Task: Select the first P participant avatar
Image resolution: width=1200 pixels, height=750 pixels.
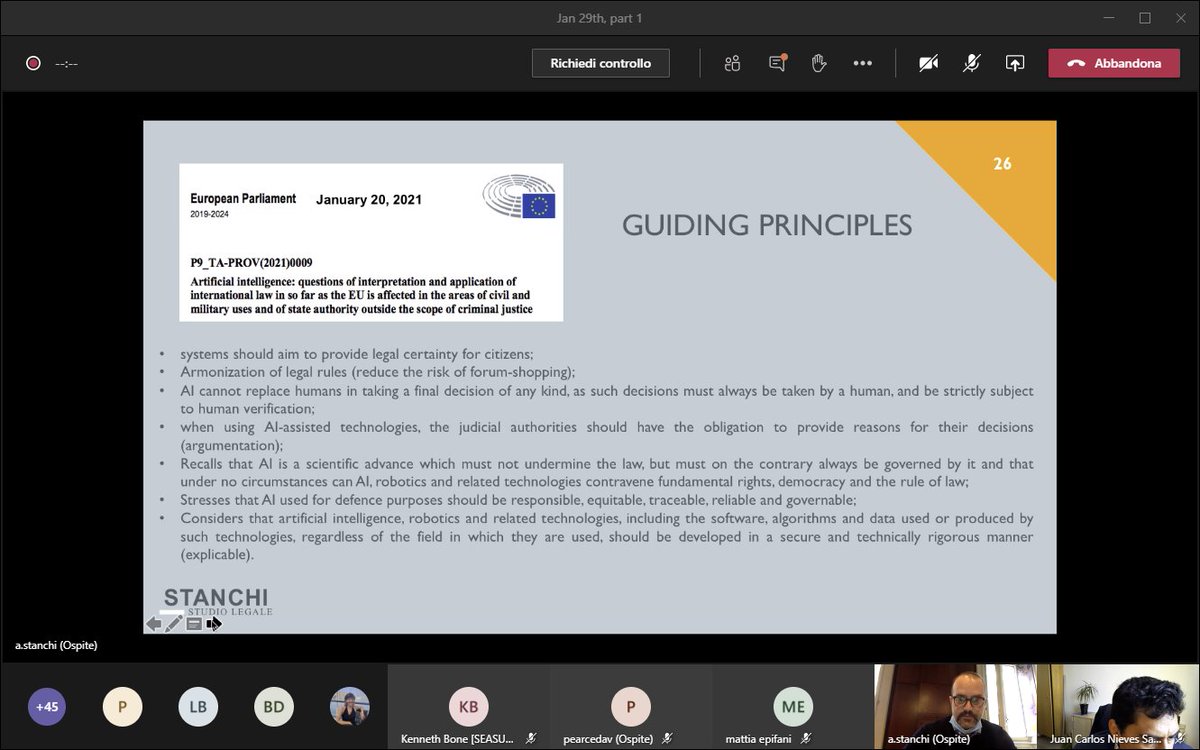Action: [122, 707]
